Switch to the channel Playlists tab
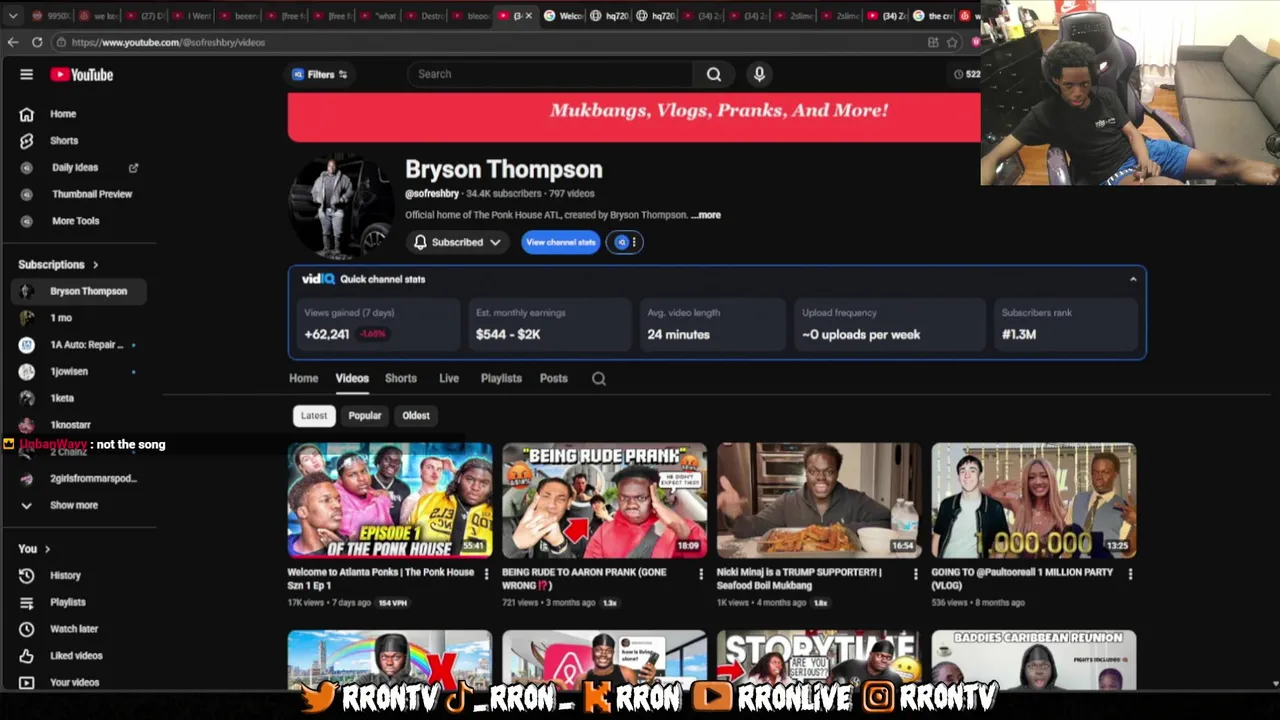Viewport: 1280px width, 720px height. point(501,379)
